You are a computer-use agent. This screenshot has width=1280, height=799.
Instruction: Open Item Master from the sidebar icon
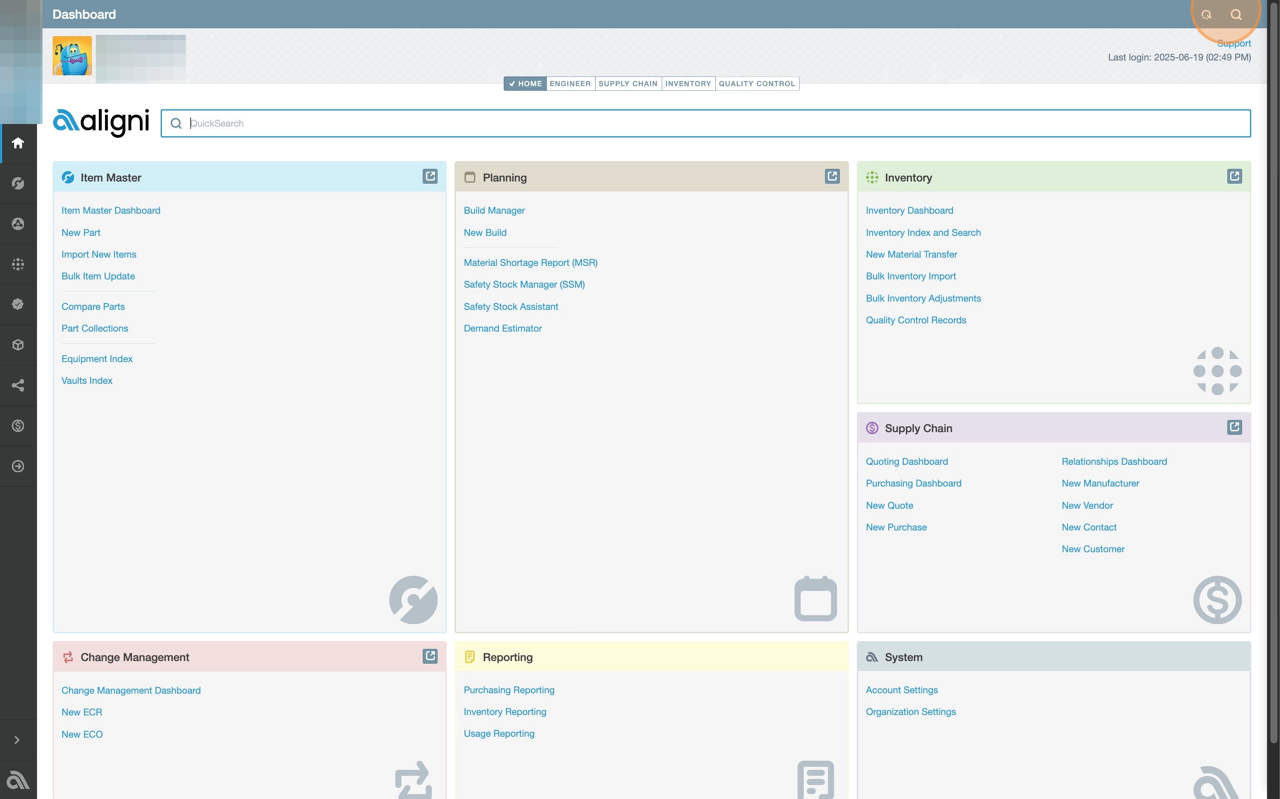pyautogui.click(x=18, y=183)
